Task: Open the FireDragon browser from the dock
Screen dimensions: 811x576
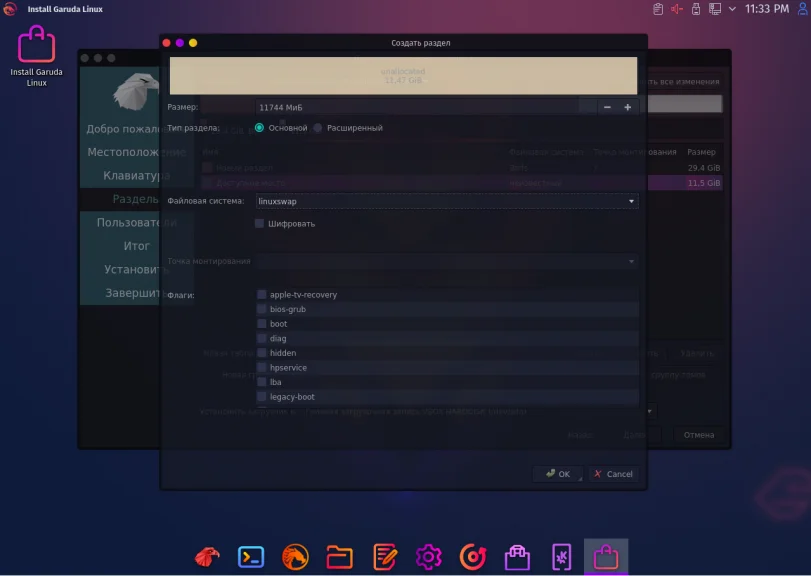Action: (295, 556)
